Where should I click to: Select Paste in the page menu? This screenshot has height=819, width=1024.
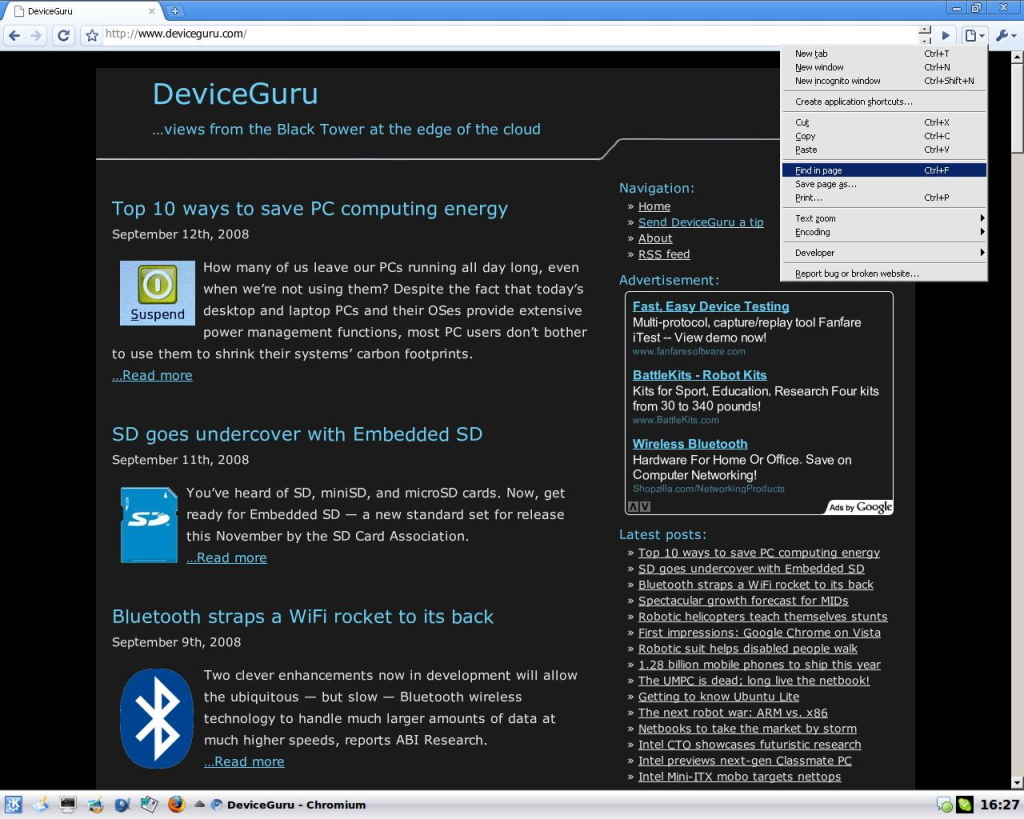[x=884, y=150]
